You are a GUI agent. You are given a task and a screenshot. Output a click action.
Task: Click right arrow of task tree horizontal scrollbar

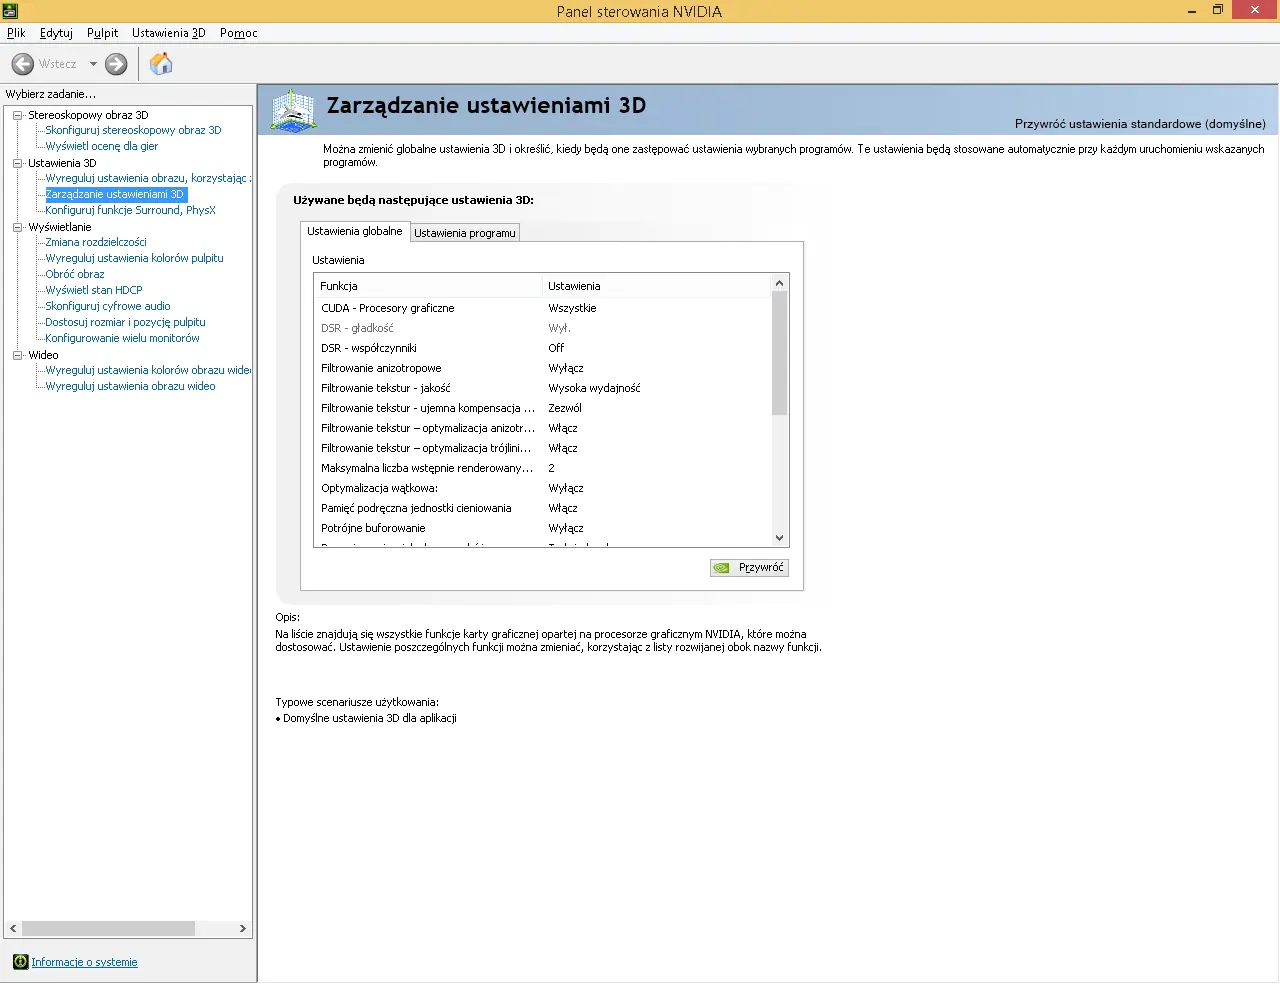[x=242, y=929]
